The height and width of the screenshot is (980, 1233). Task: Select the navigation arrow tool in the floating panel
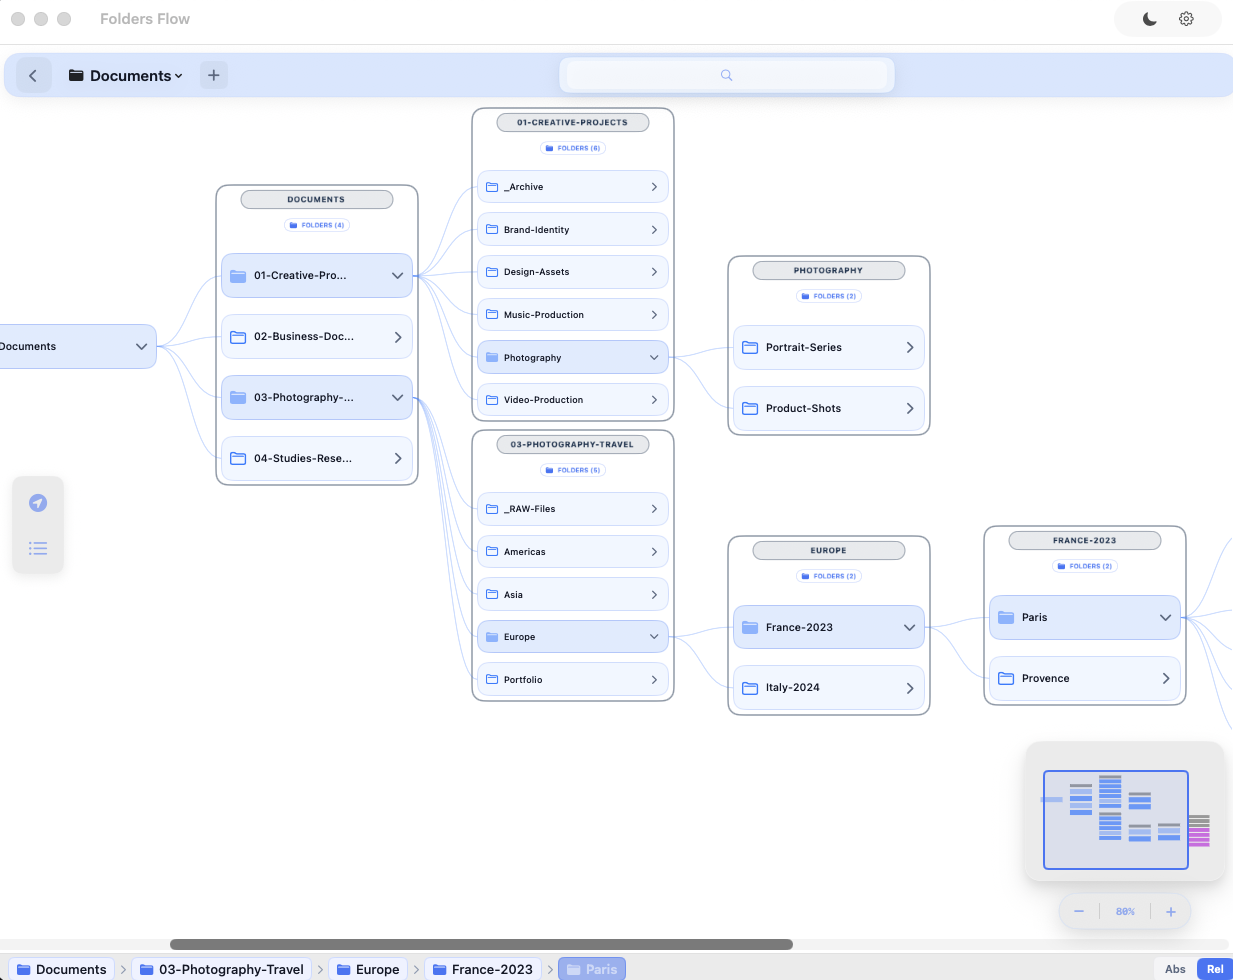[38, 502]
